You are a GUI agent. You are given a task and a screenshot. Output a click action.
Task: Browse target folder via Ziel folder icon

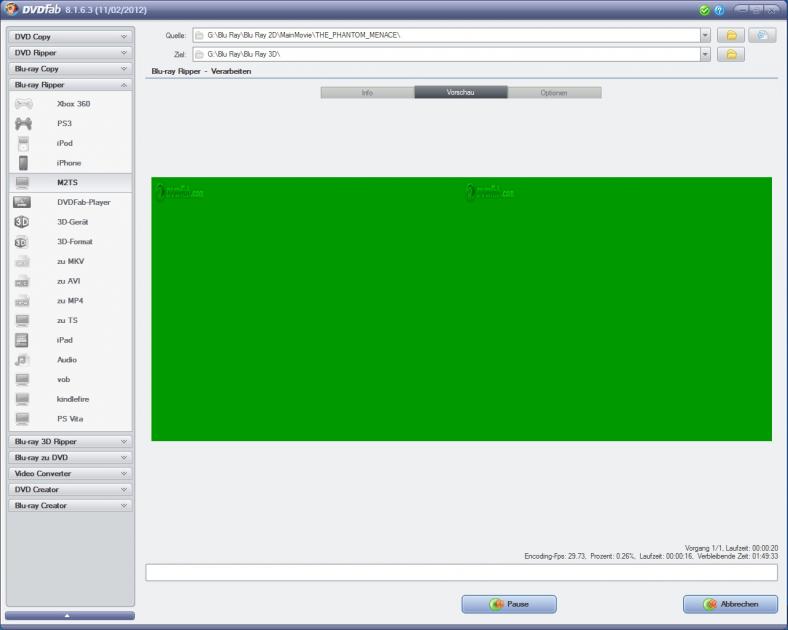(731, 54)
